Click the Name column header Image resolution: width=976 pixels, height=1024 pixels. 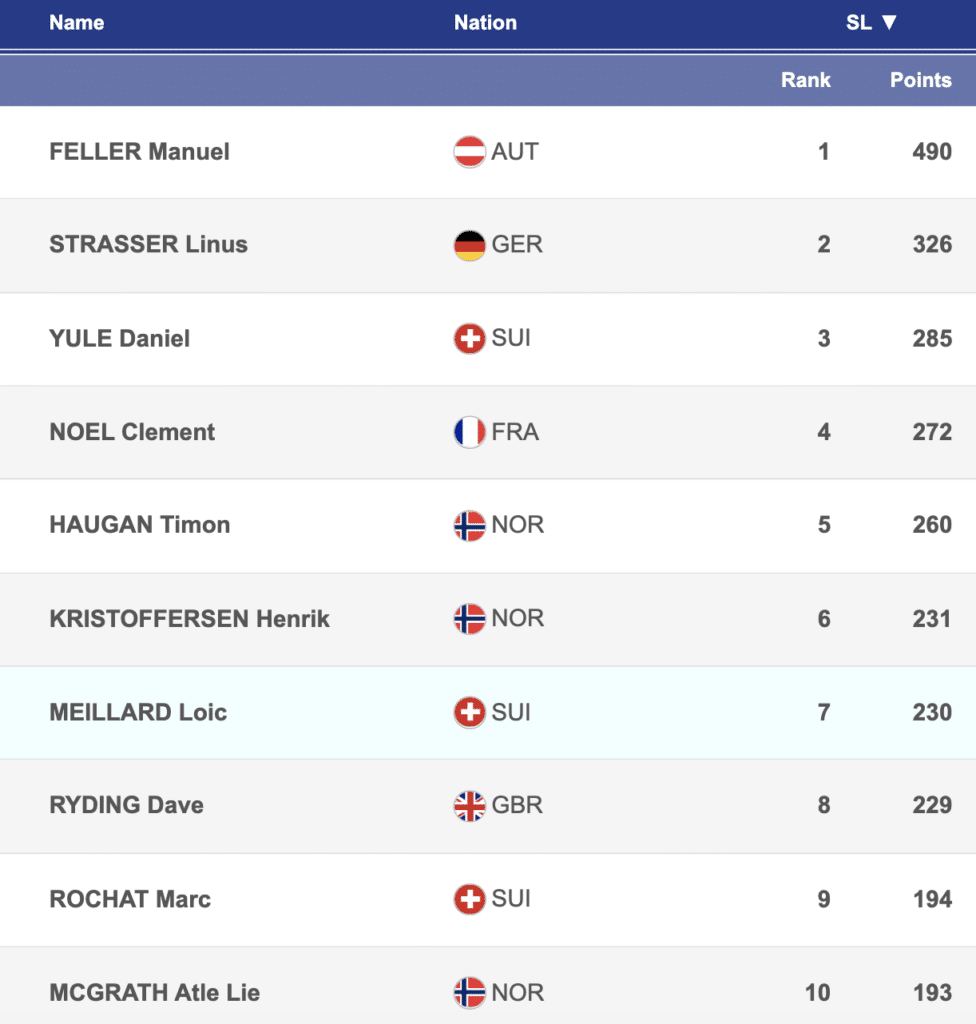coord(77,22)
